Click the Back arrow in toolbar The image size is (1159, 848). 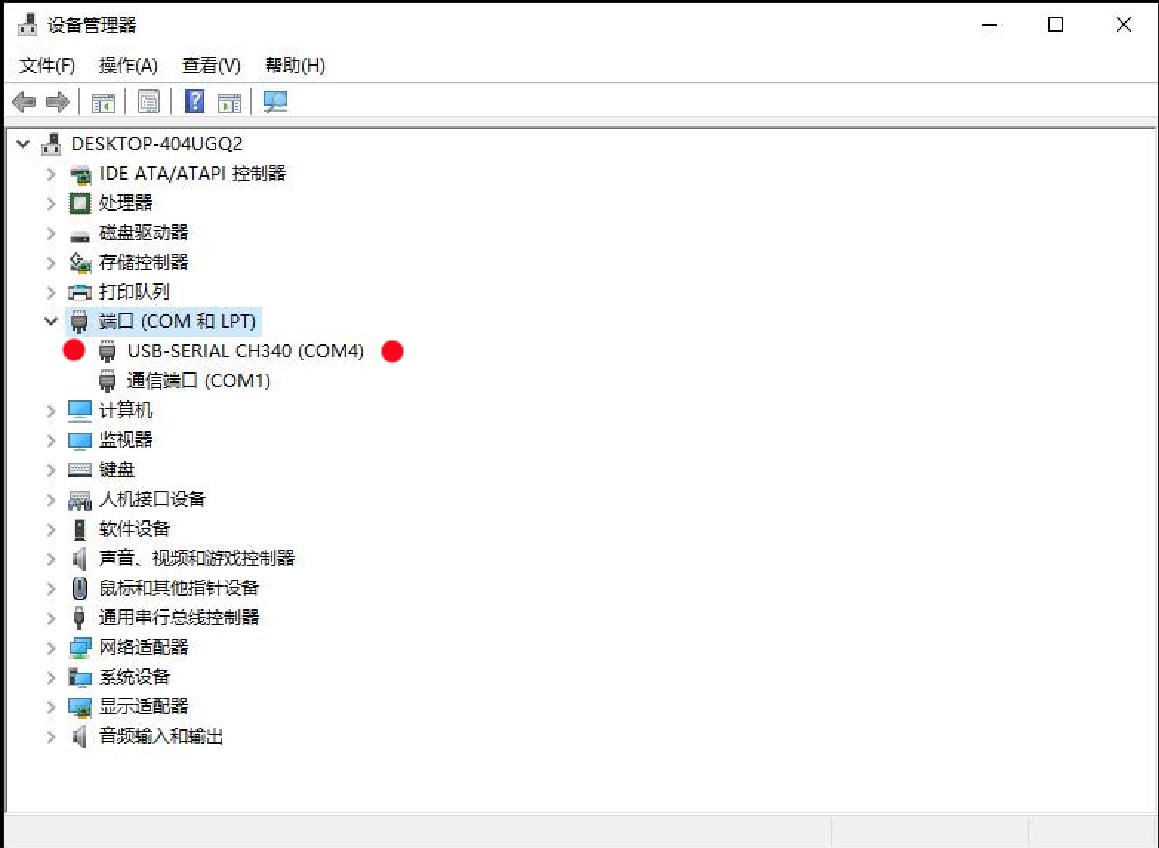click(x=24, y=102)
